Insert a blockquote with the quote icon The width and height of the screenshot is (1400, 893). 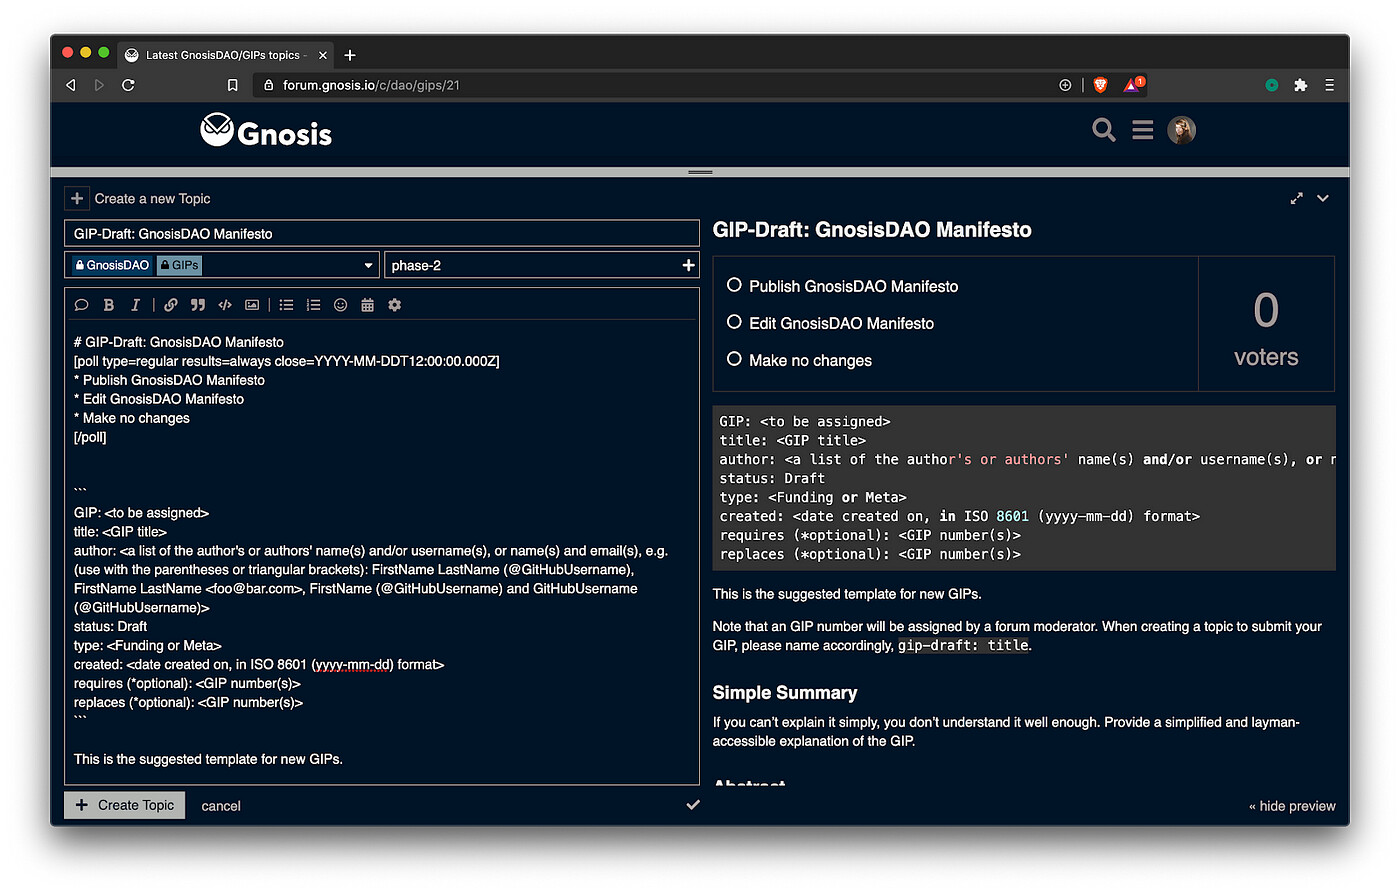[198, 305]
